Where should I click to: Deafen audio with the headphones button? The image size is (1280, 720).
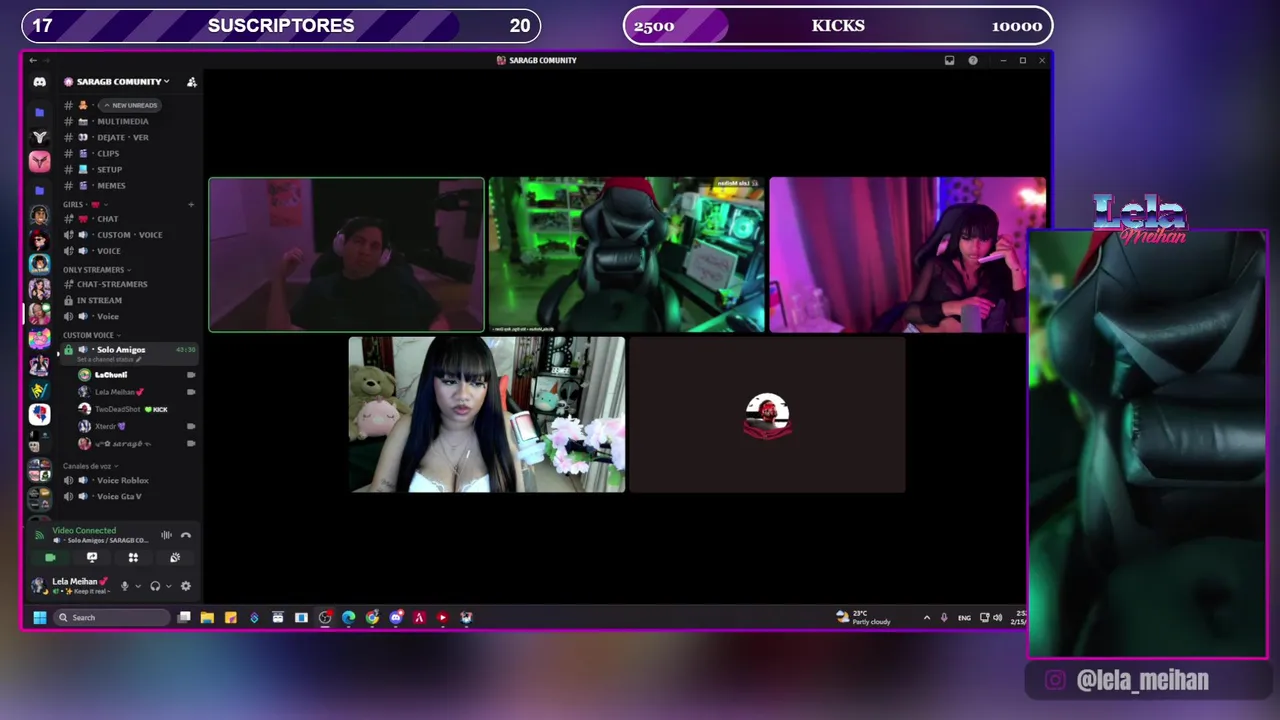pos(155,586)
